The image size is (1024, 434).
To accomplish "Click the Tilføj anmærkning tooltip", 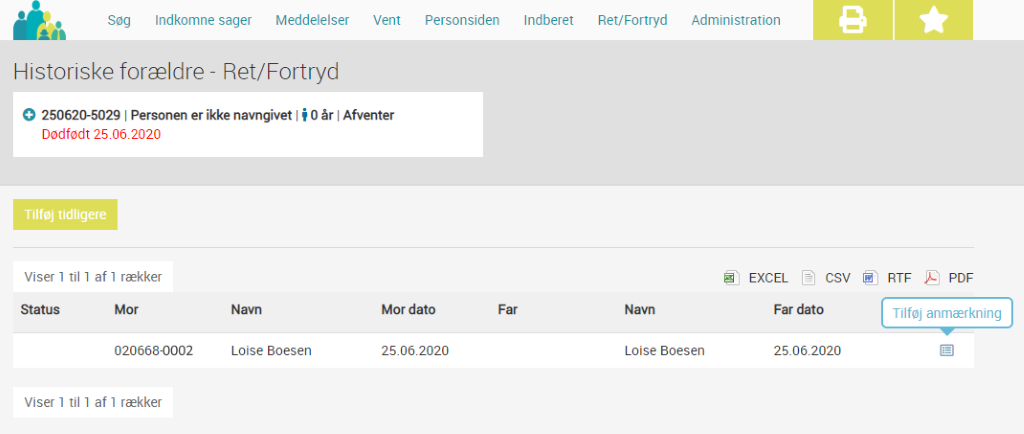I will (x=947, y=313).
